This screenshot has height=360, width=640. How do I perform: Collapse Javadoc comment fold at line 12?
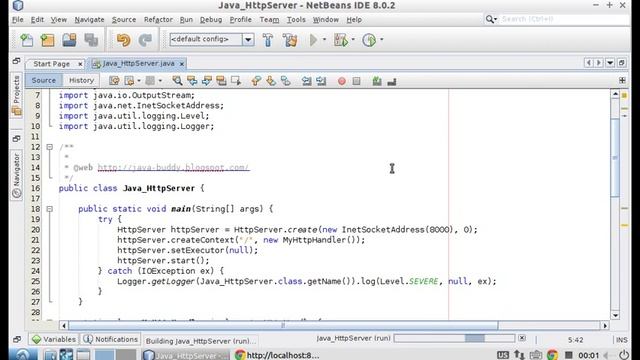49,147
